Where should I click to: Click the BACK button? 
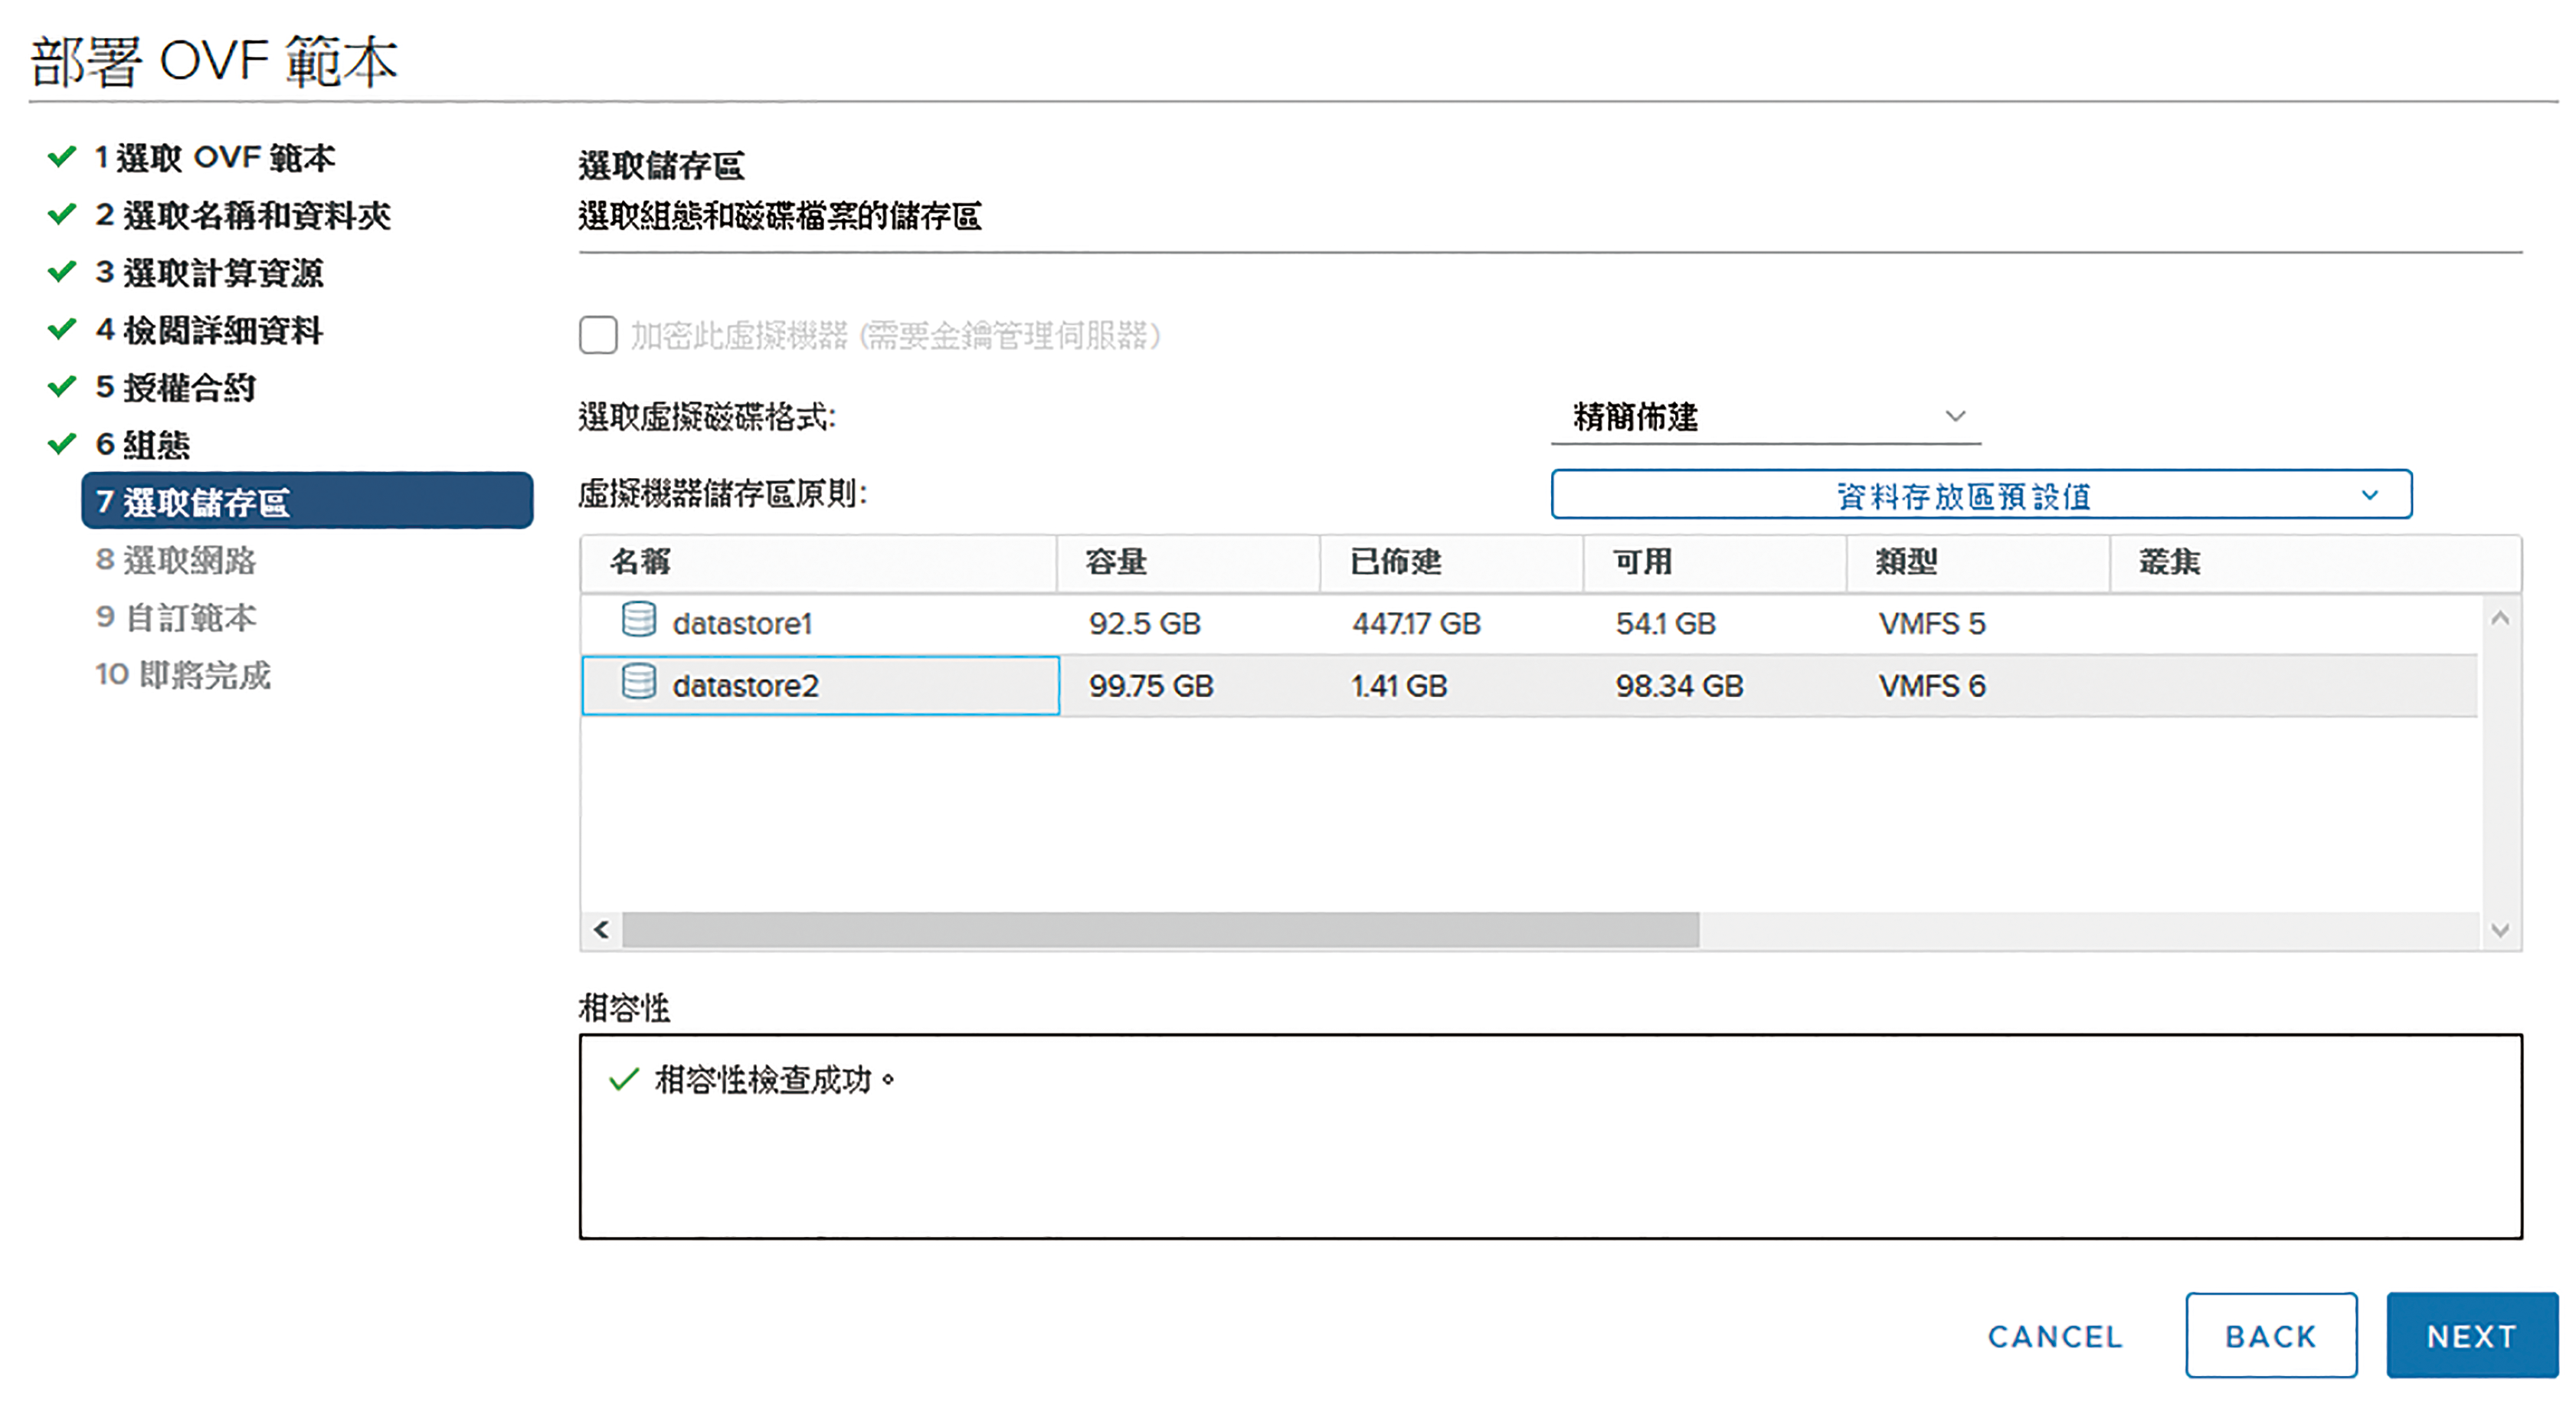(2271, 1335)
